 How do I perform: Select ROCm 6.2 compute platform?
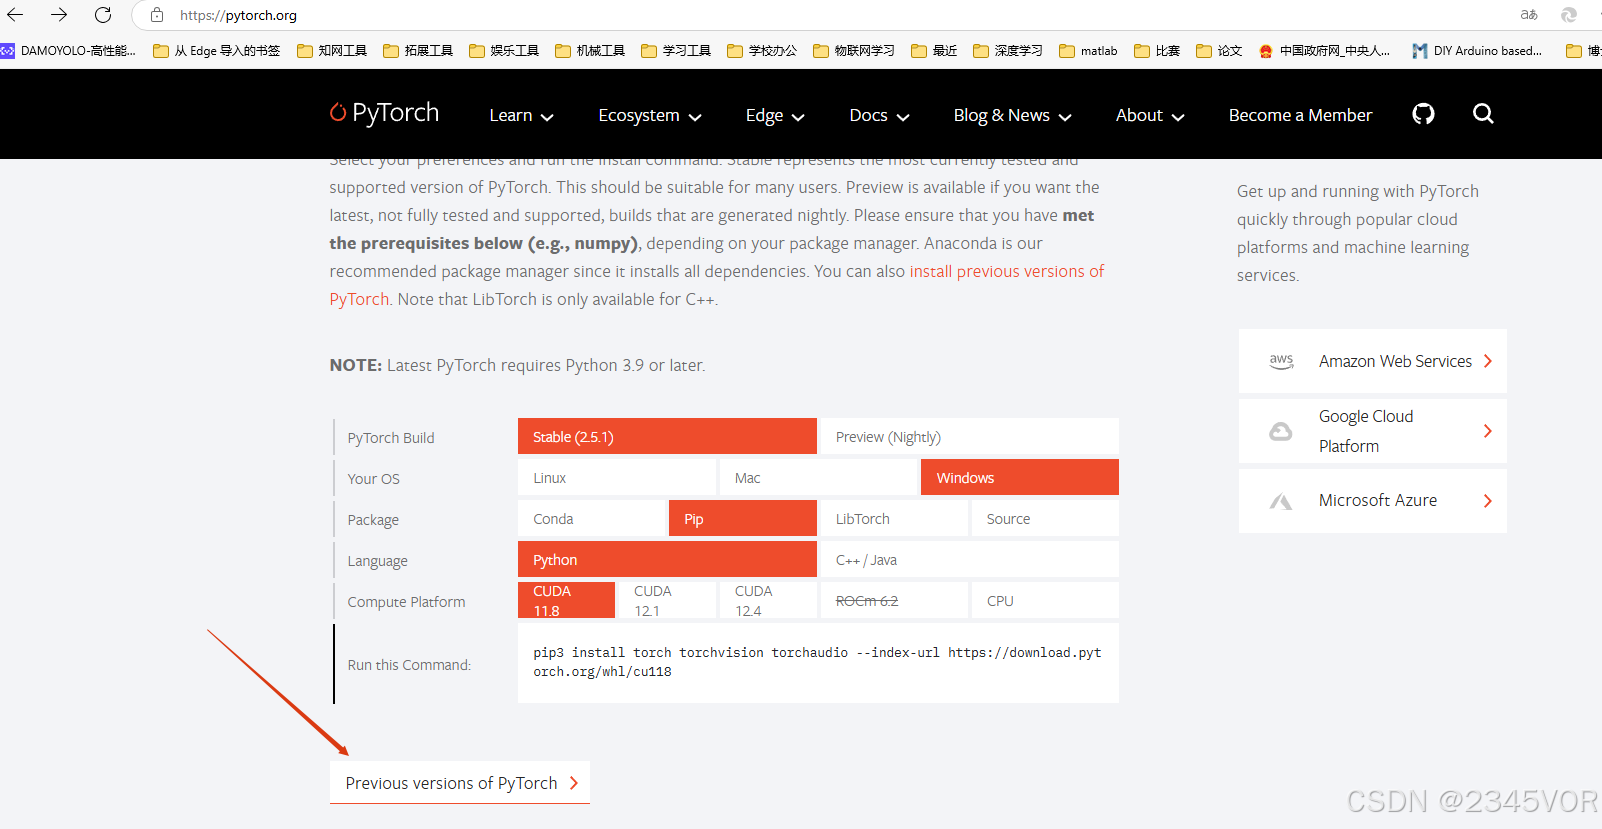click(x=894, y=600)
